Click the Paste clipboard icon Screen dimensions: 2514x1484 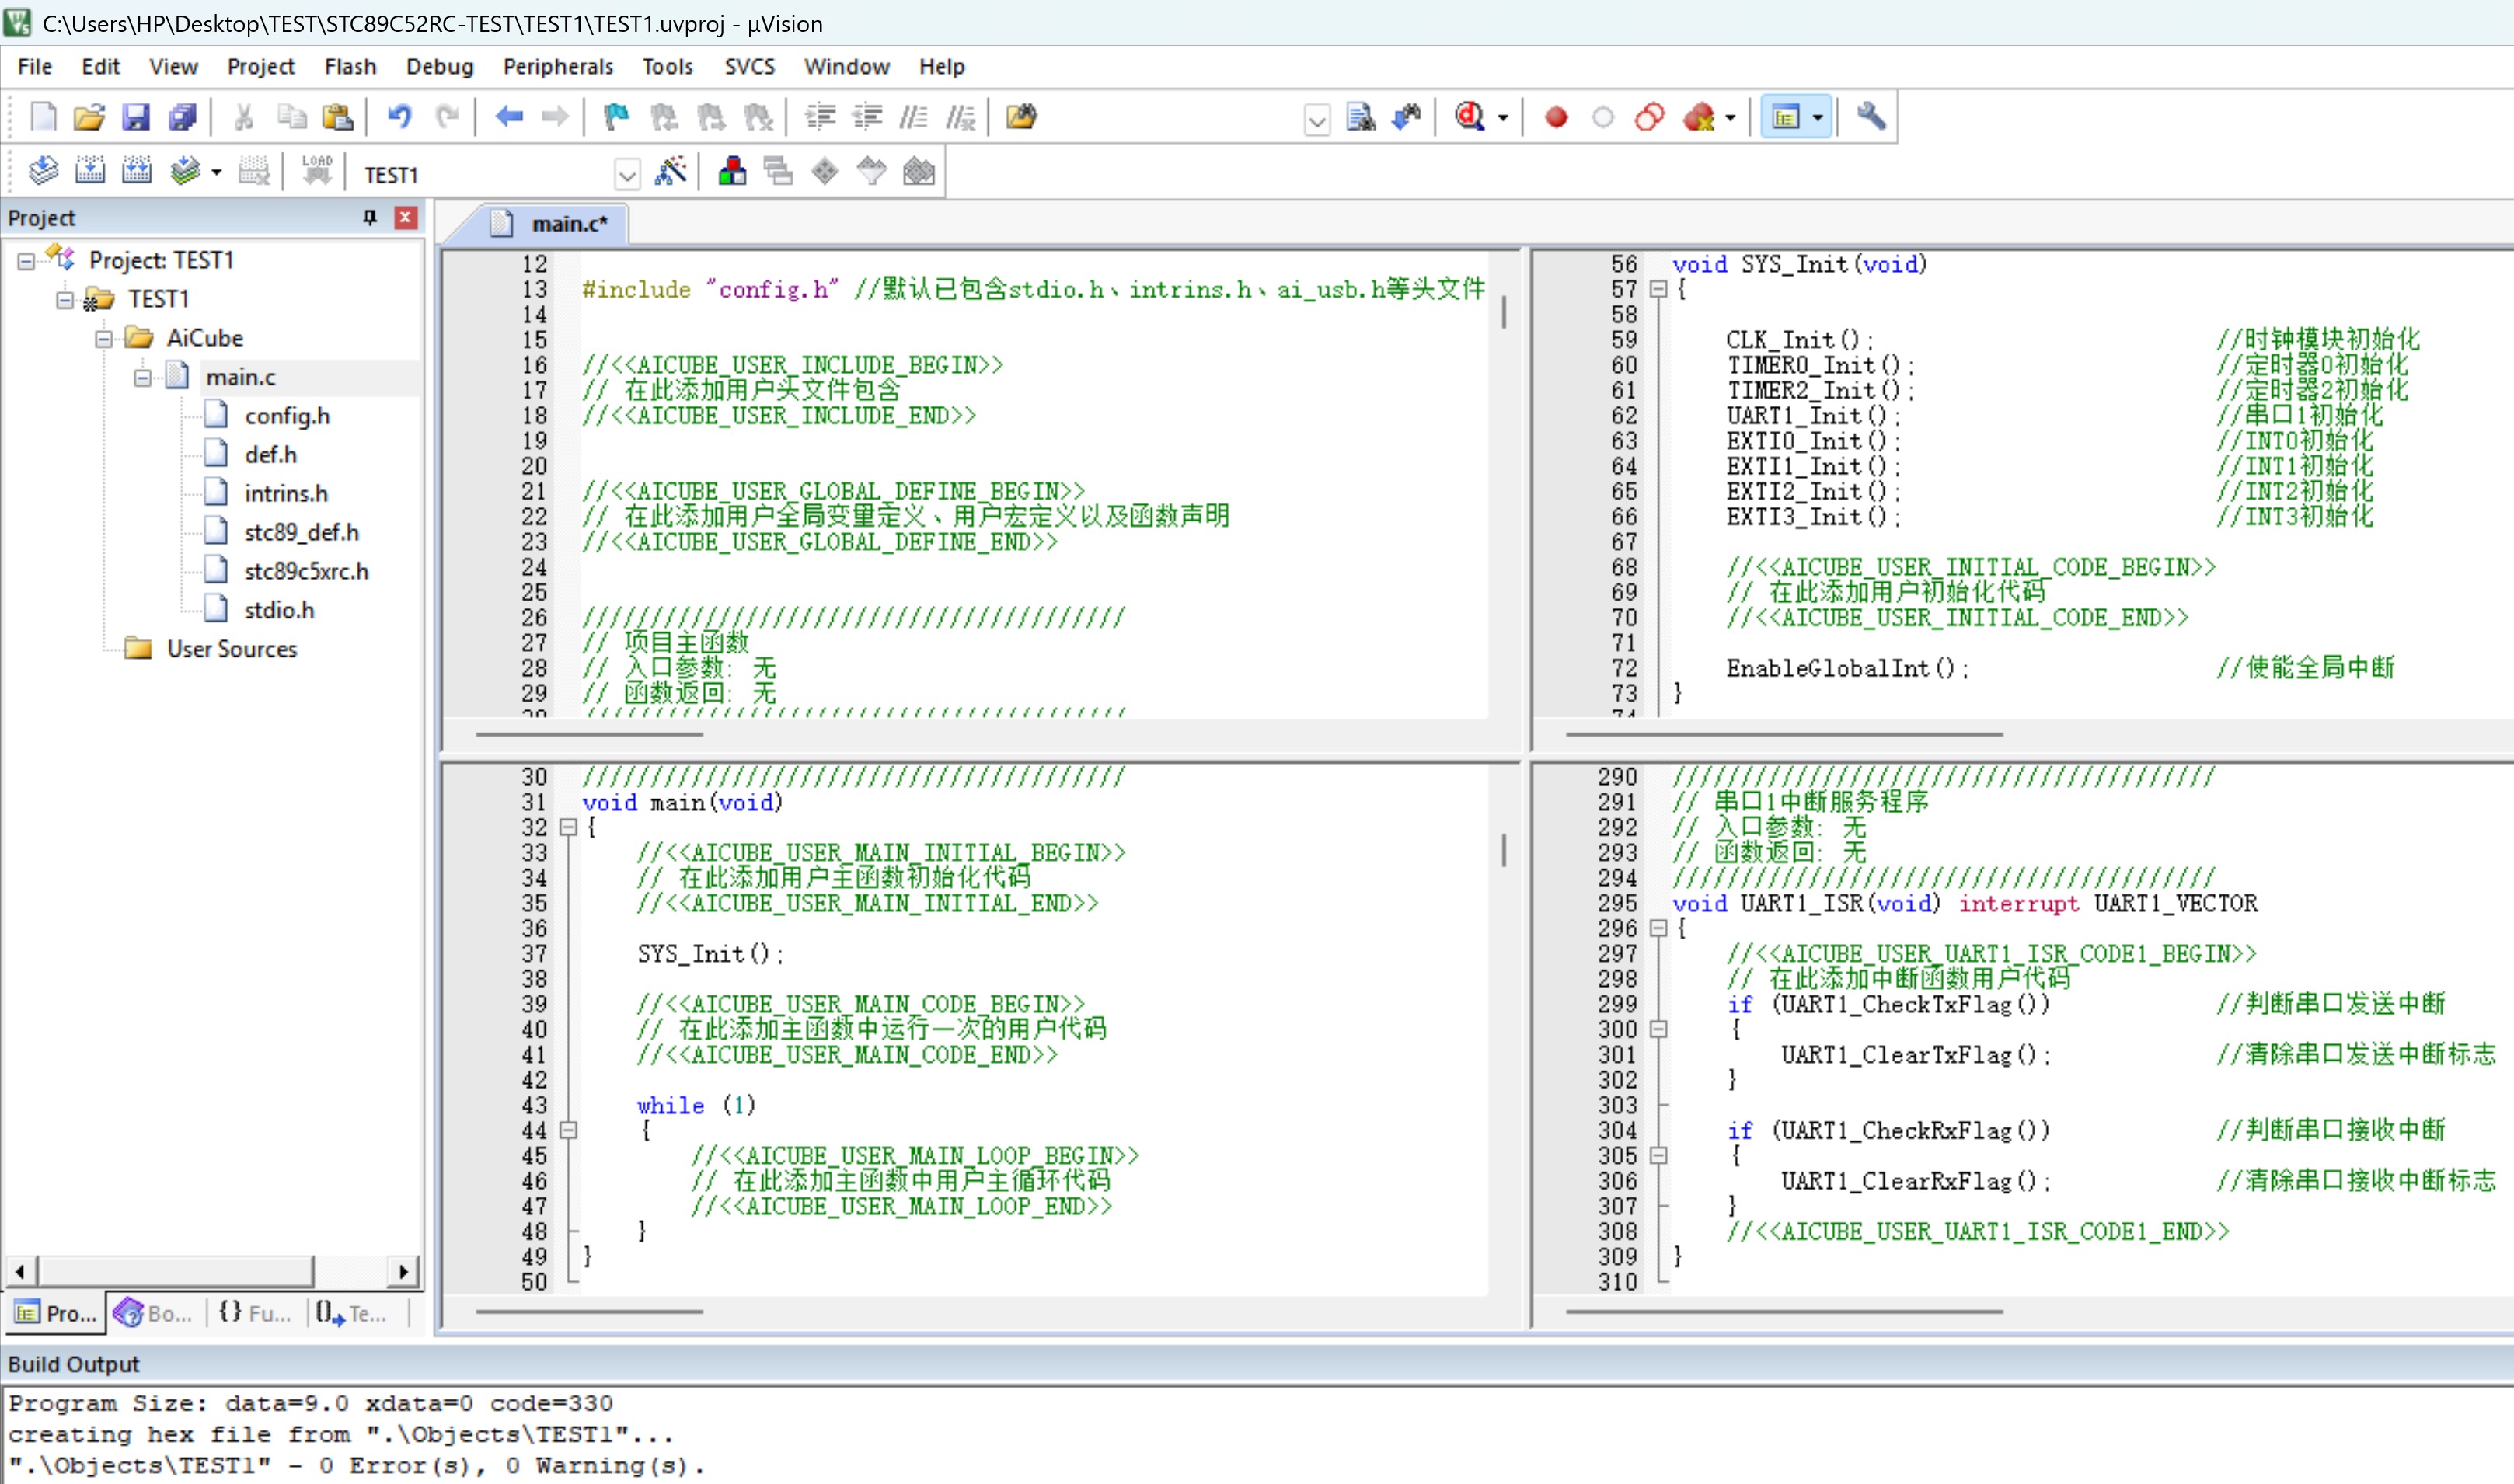click(x=338, y=117)
